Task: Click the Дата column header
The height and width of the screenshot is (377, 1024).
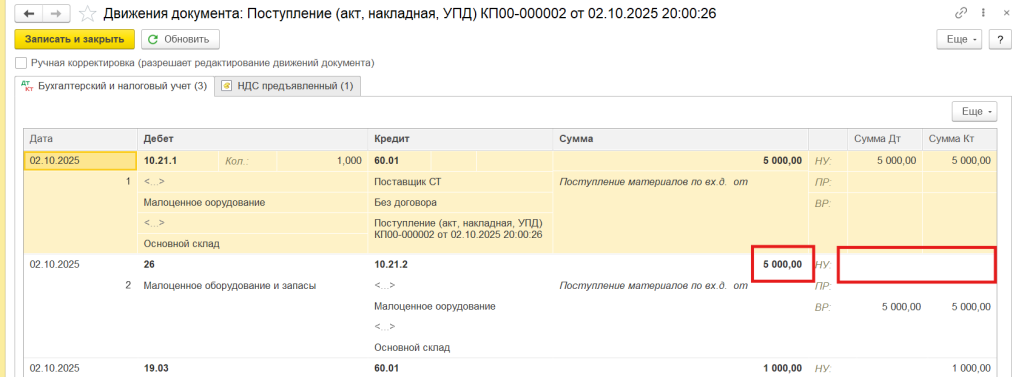Action: 80,139
